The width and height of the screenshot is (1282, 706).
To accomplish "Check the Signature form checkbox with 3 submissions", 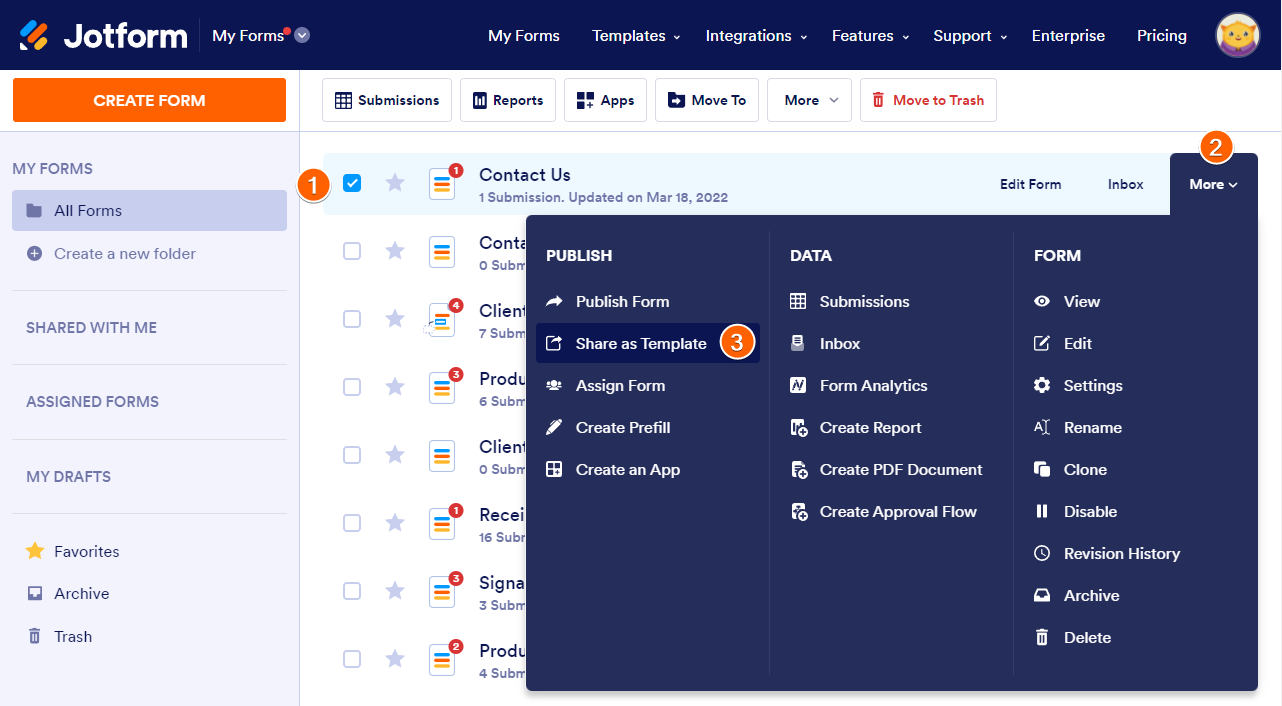I will tap(352, 591).
